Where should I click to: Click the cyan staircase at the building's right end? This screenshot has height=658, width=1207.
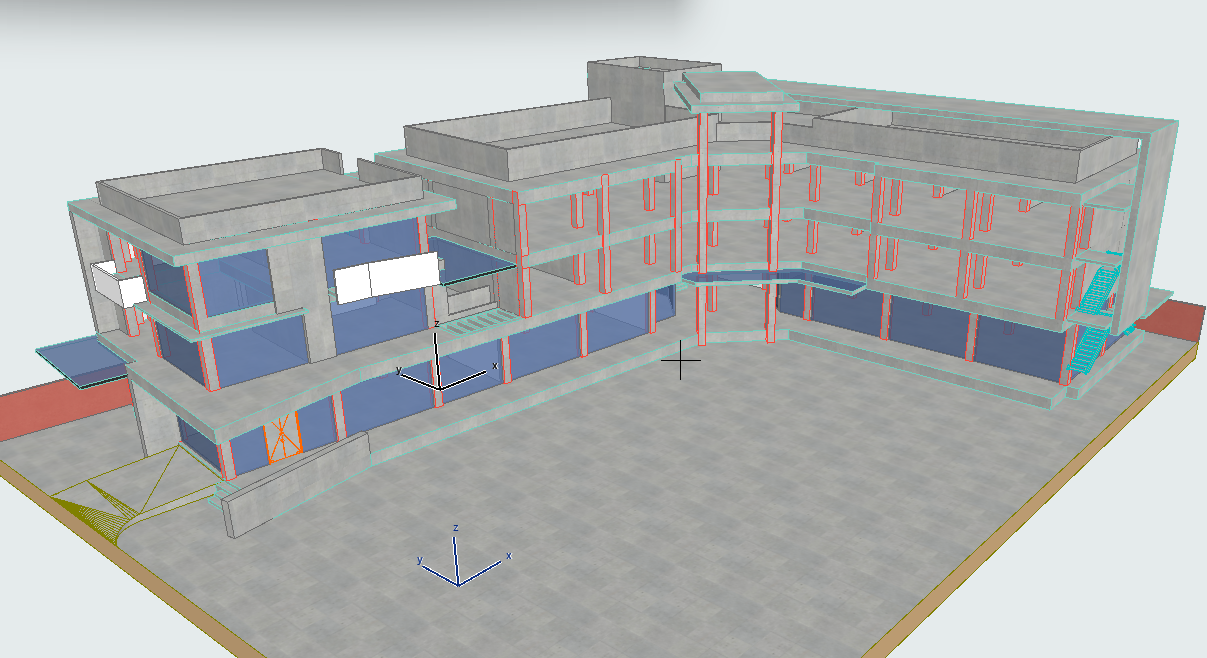[1094, 311]
